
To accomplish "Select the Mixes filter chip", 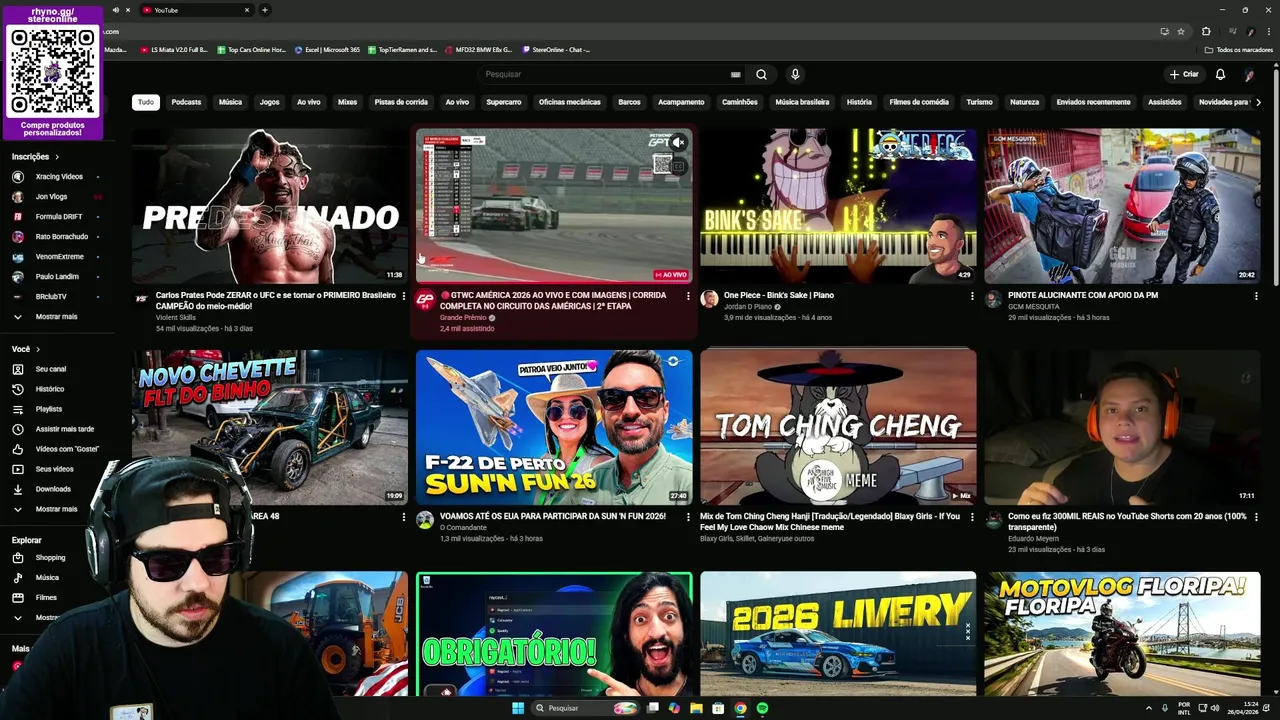I will [347, 102].
